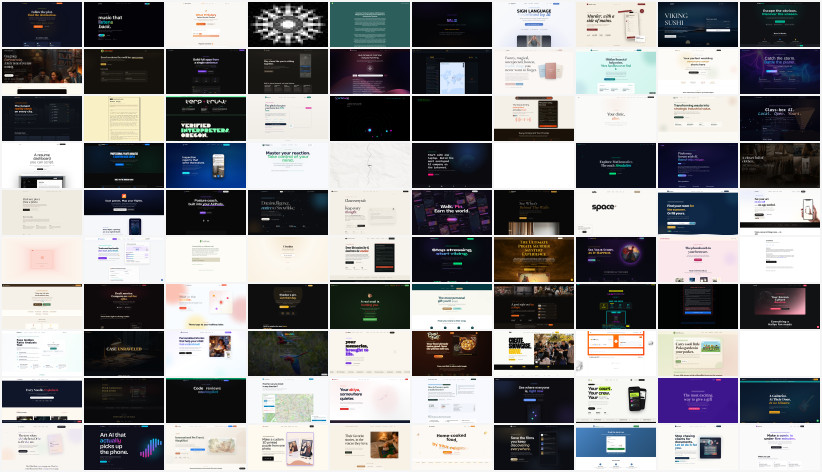Open the 'CREATE SHOWCASE' thumbnail with crowd photo
Viewport: 822px width, 472px height.
(534, 353)
